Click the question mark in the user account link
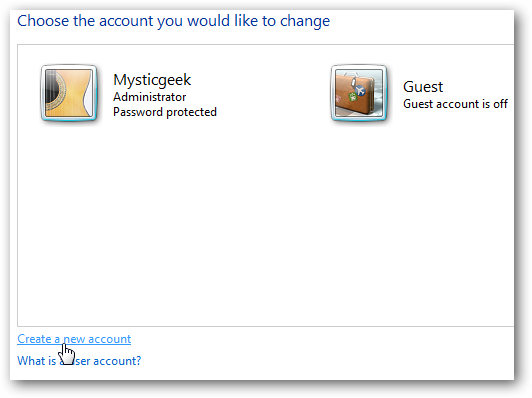532x398 pixels. [x=138, y=361]
